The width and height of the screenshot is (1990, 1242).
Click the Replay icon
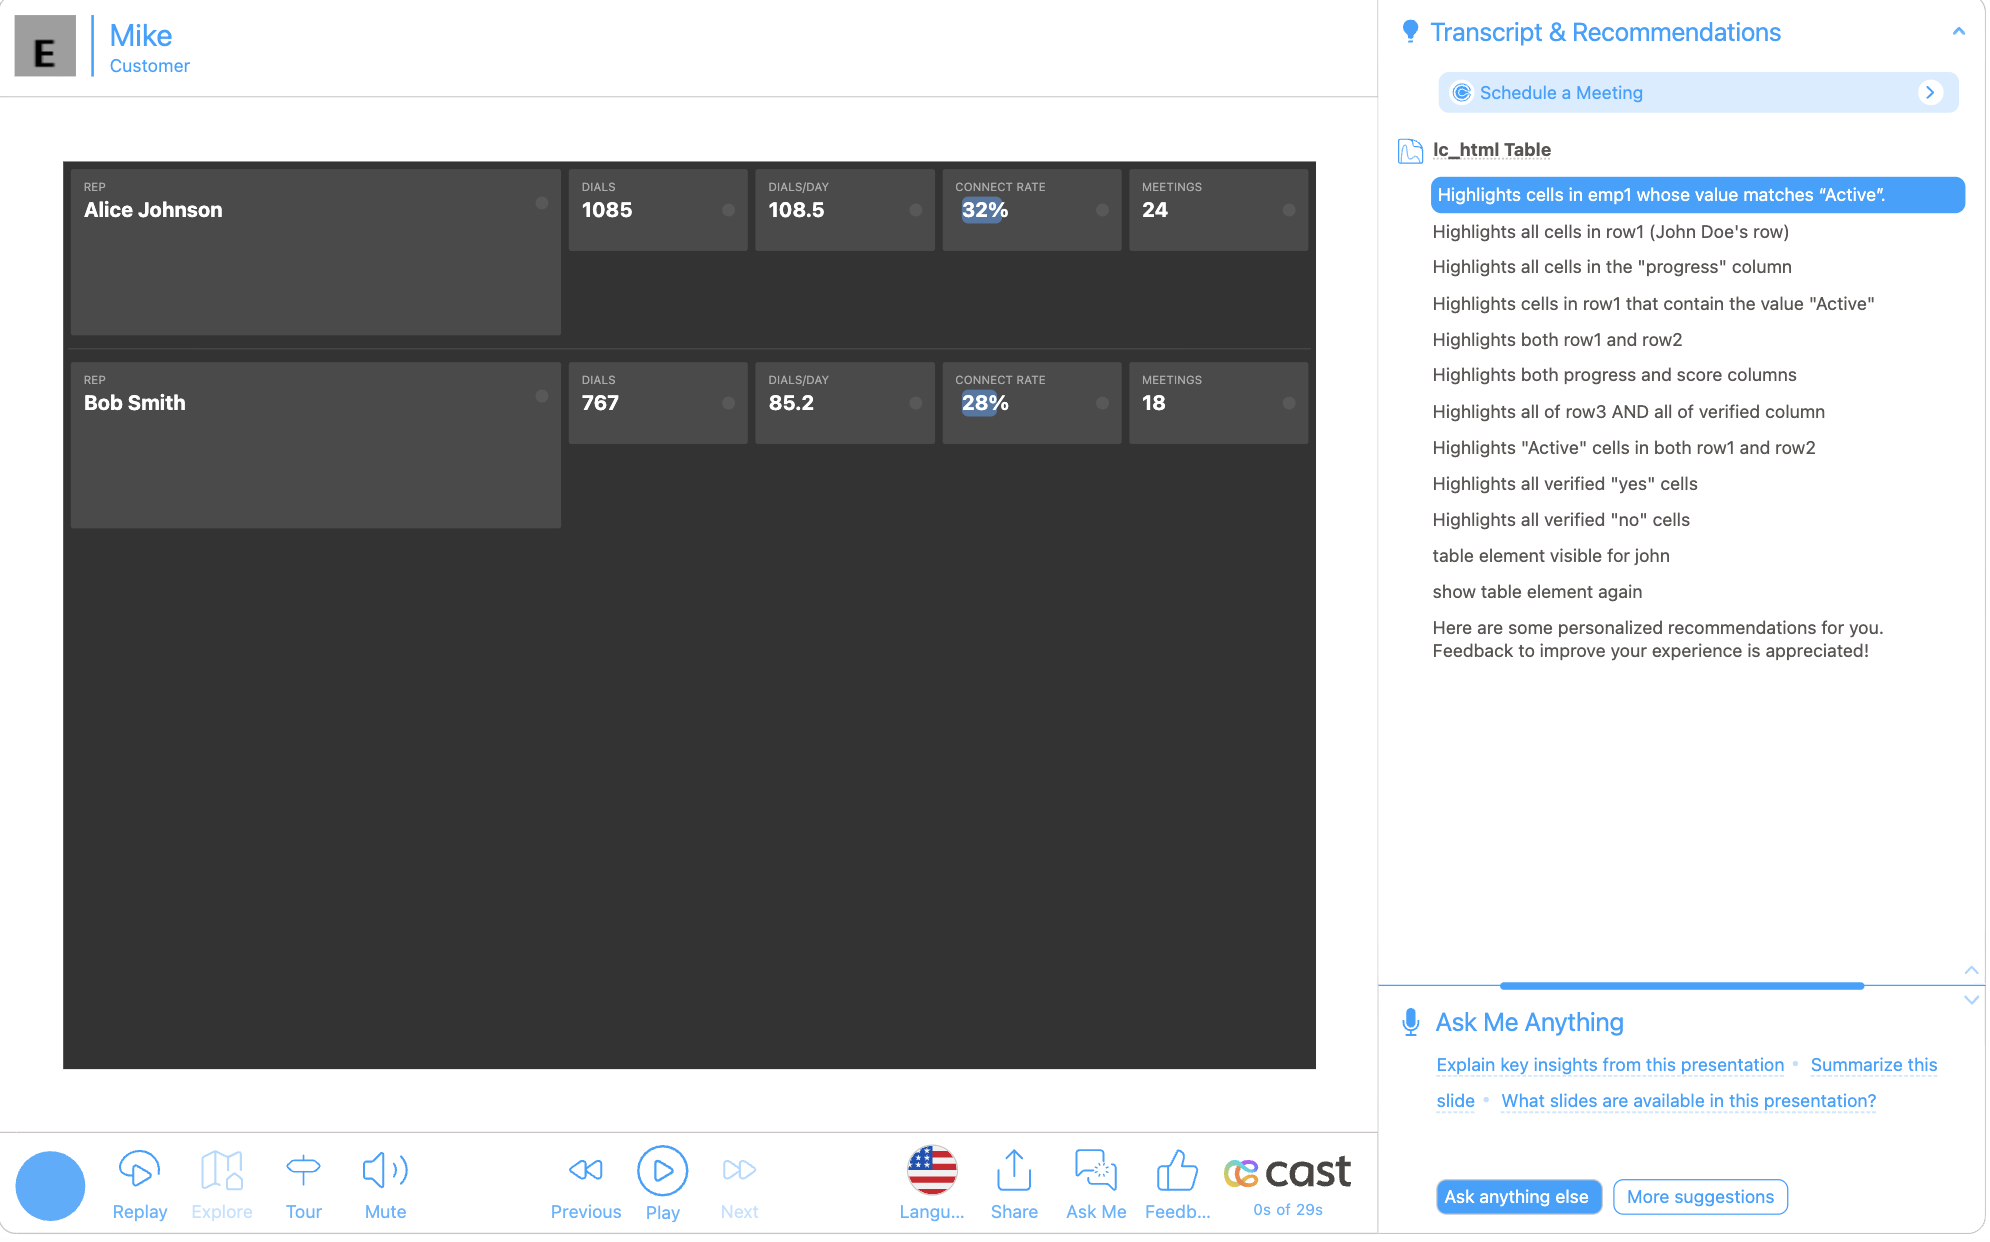click(x=139, y=1170)
